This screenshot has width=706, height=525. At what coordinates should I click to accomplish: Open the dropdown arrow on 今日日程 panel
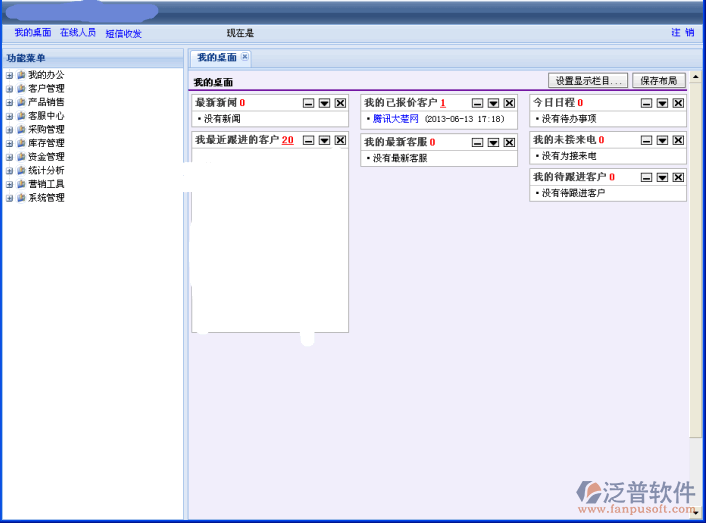pyautogui.click(x=662, y=103)
